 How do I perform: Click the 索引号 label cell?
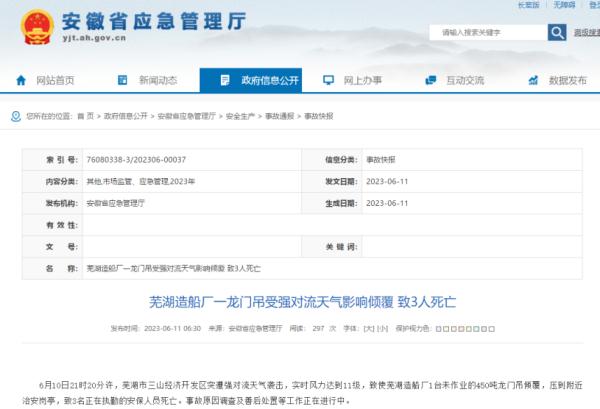[53, 160]
